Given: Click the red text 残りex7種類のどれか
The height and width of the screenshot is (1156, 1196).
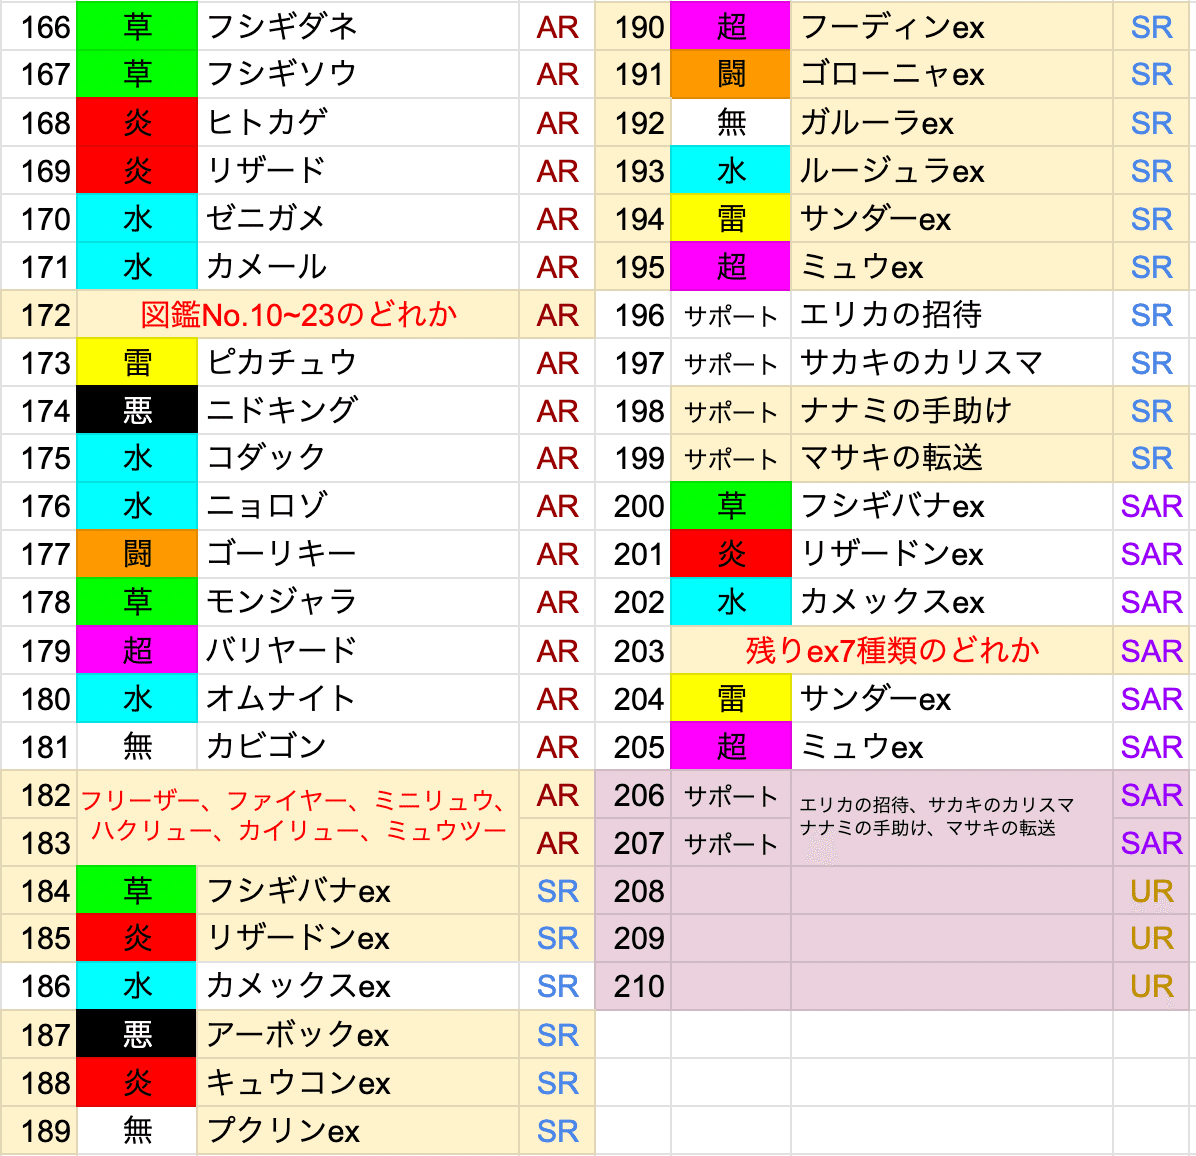Looking at the screenshot, I should (892, 651).
